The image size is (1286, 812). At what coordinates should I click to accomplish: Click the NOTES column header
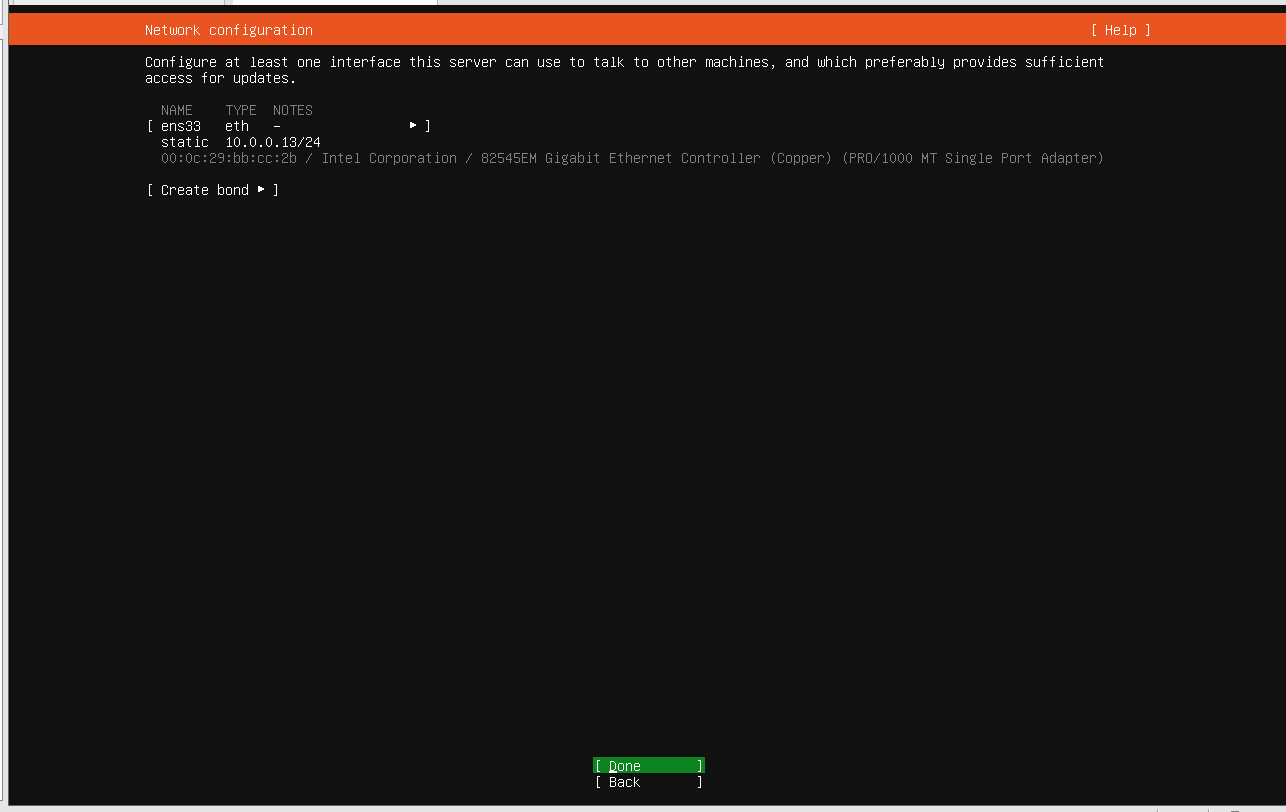(293, 110)
